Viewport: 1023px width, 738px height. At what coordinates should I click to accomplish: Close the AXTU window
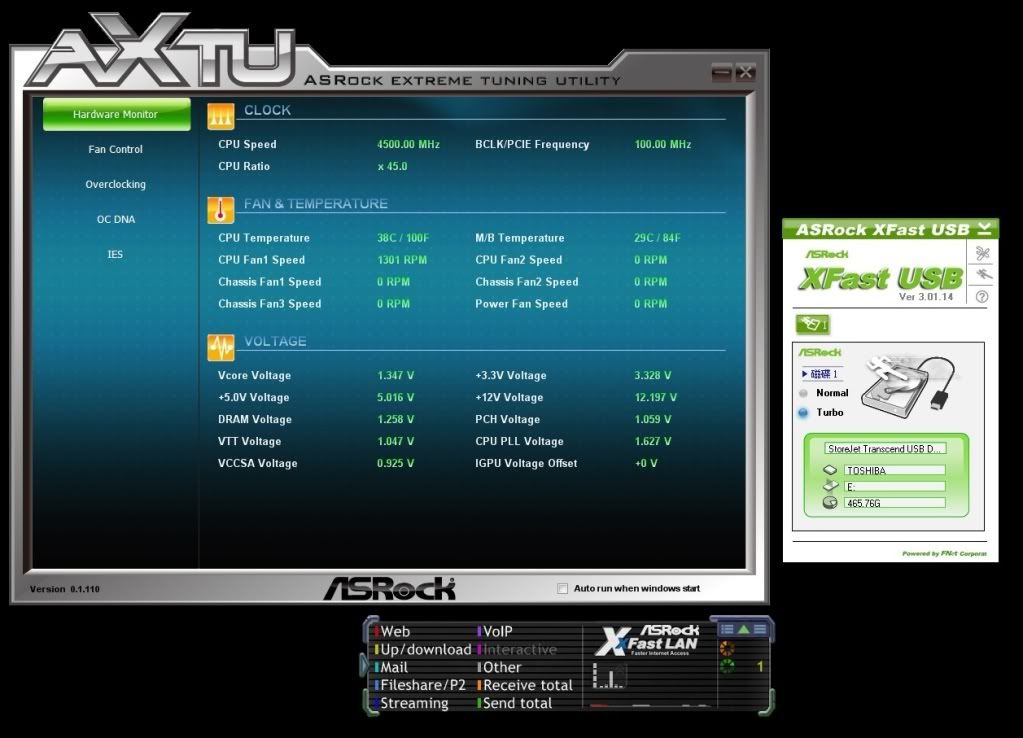(745, 72)
